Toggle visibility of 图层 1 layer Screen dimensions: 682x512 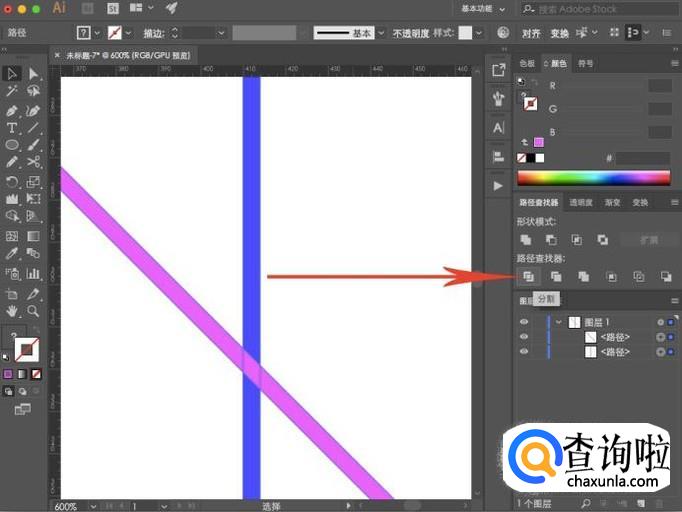(524, 322)
